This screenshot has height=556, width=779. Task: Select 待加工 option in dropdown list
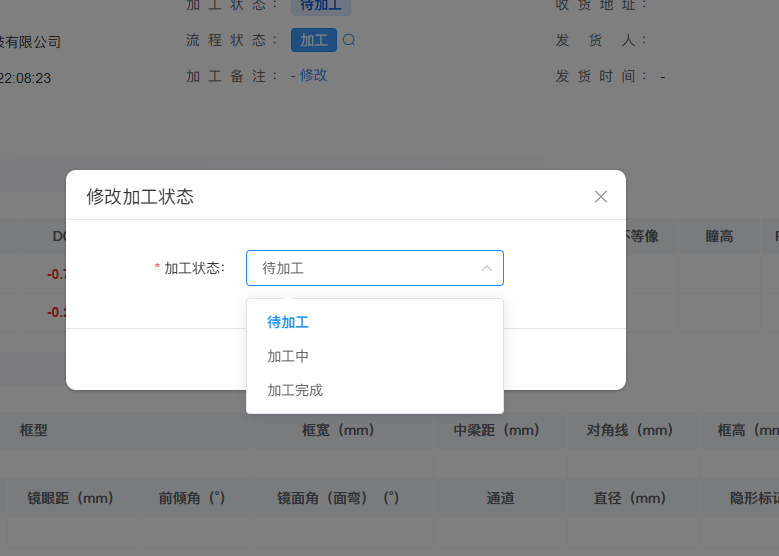point(288,322)
